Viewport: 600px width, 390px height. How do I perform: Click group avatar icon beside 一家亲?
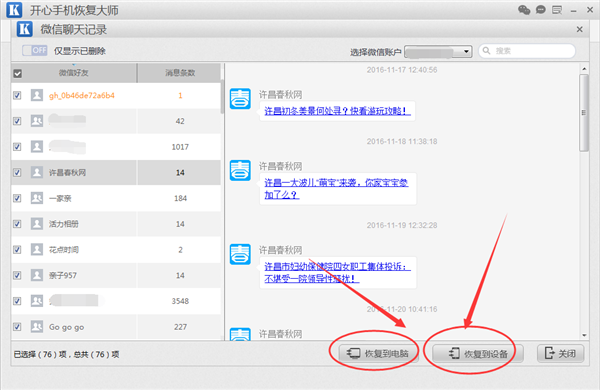pos(37,198)
